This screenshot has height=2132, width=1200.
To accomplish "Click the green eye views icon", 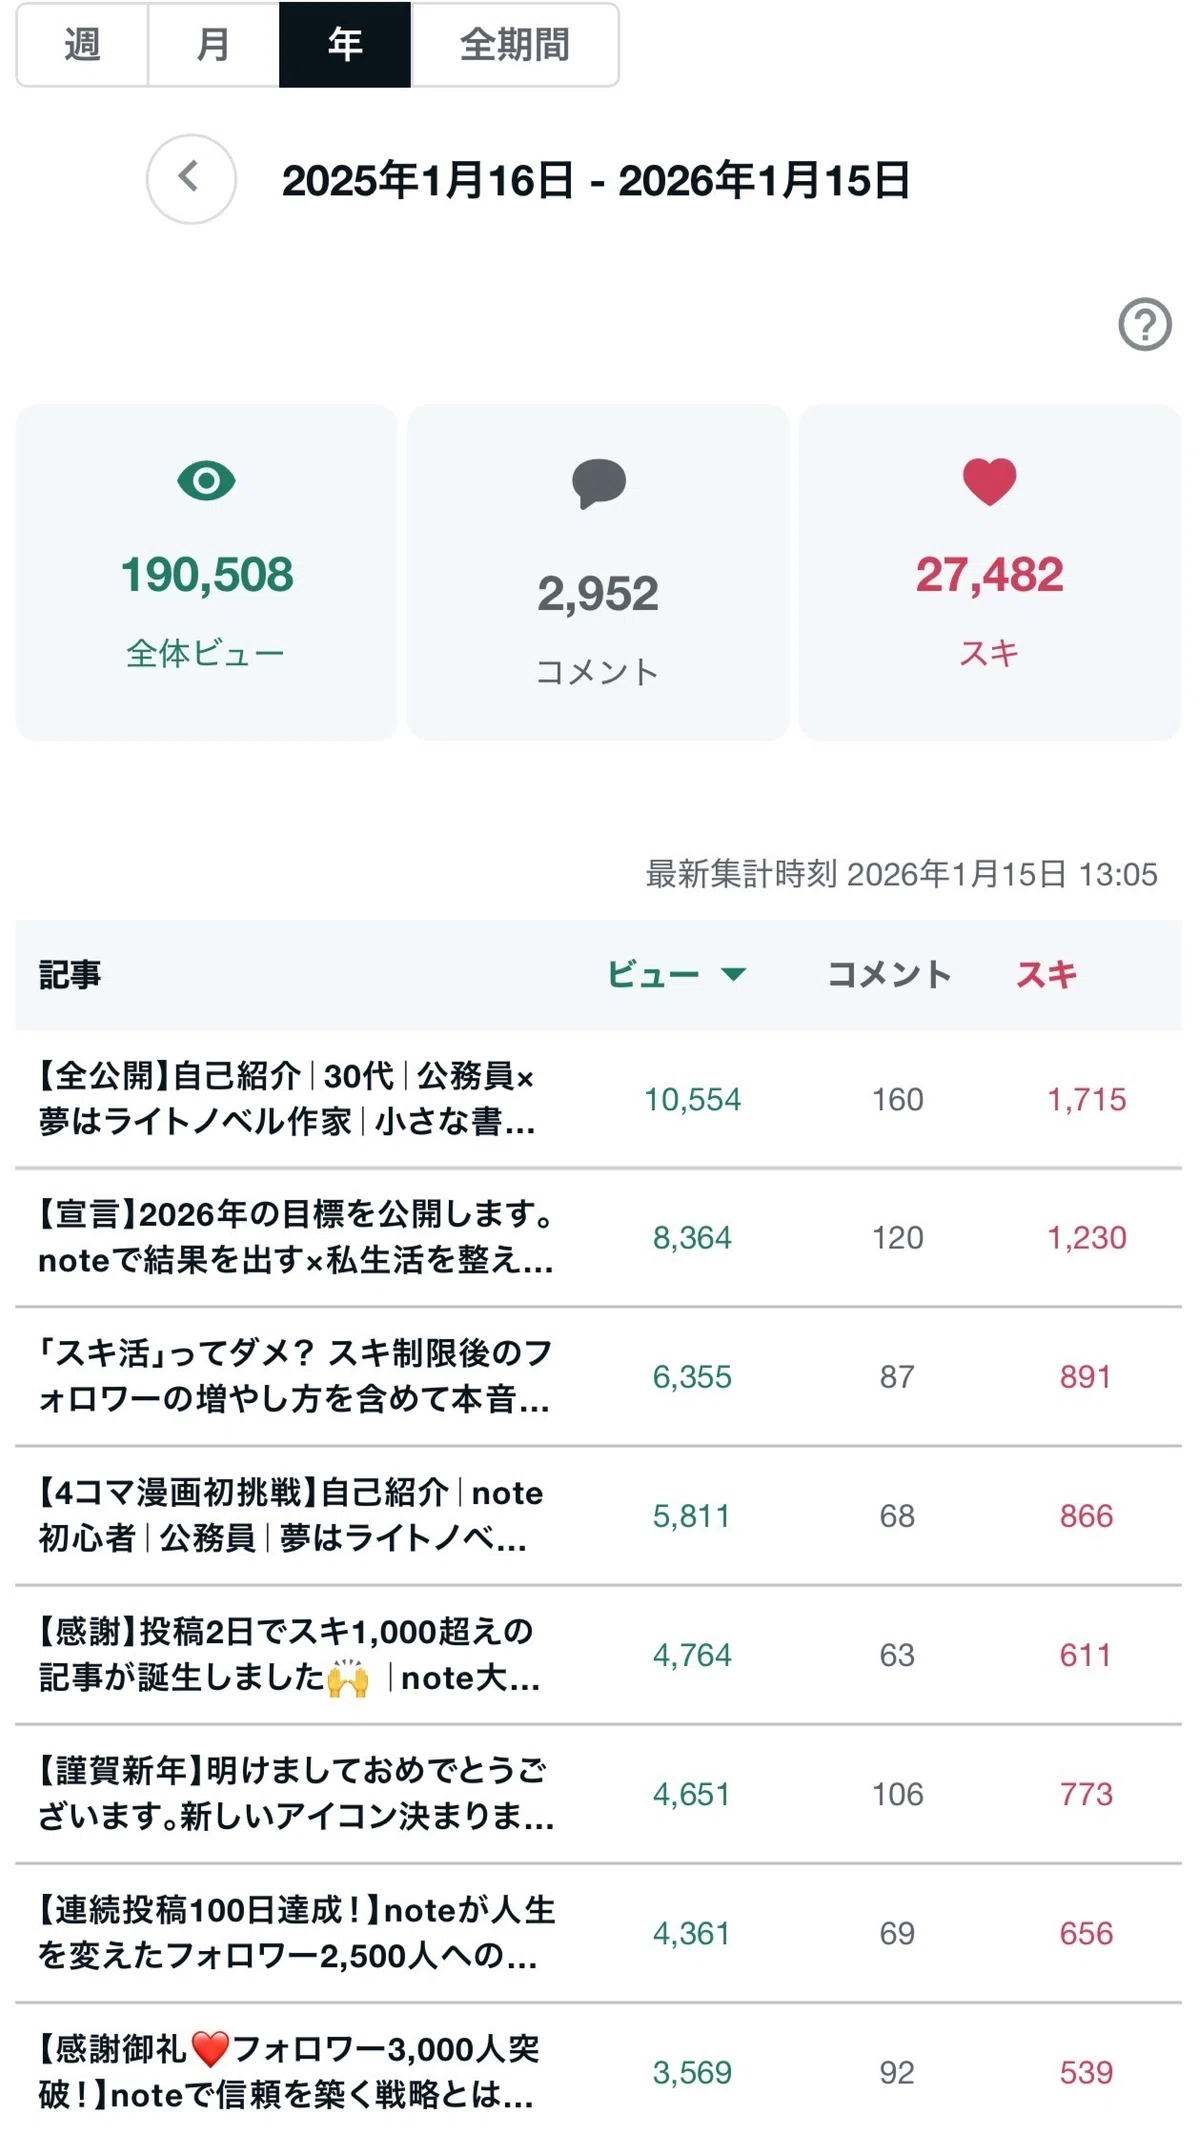I will [206, 481].
